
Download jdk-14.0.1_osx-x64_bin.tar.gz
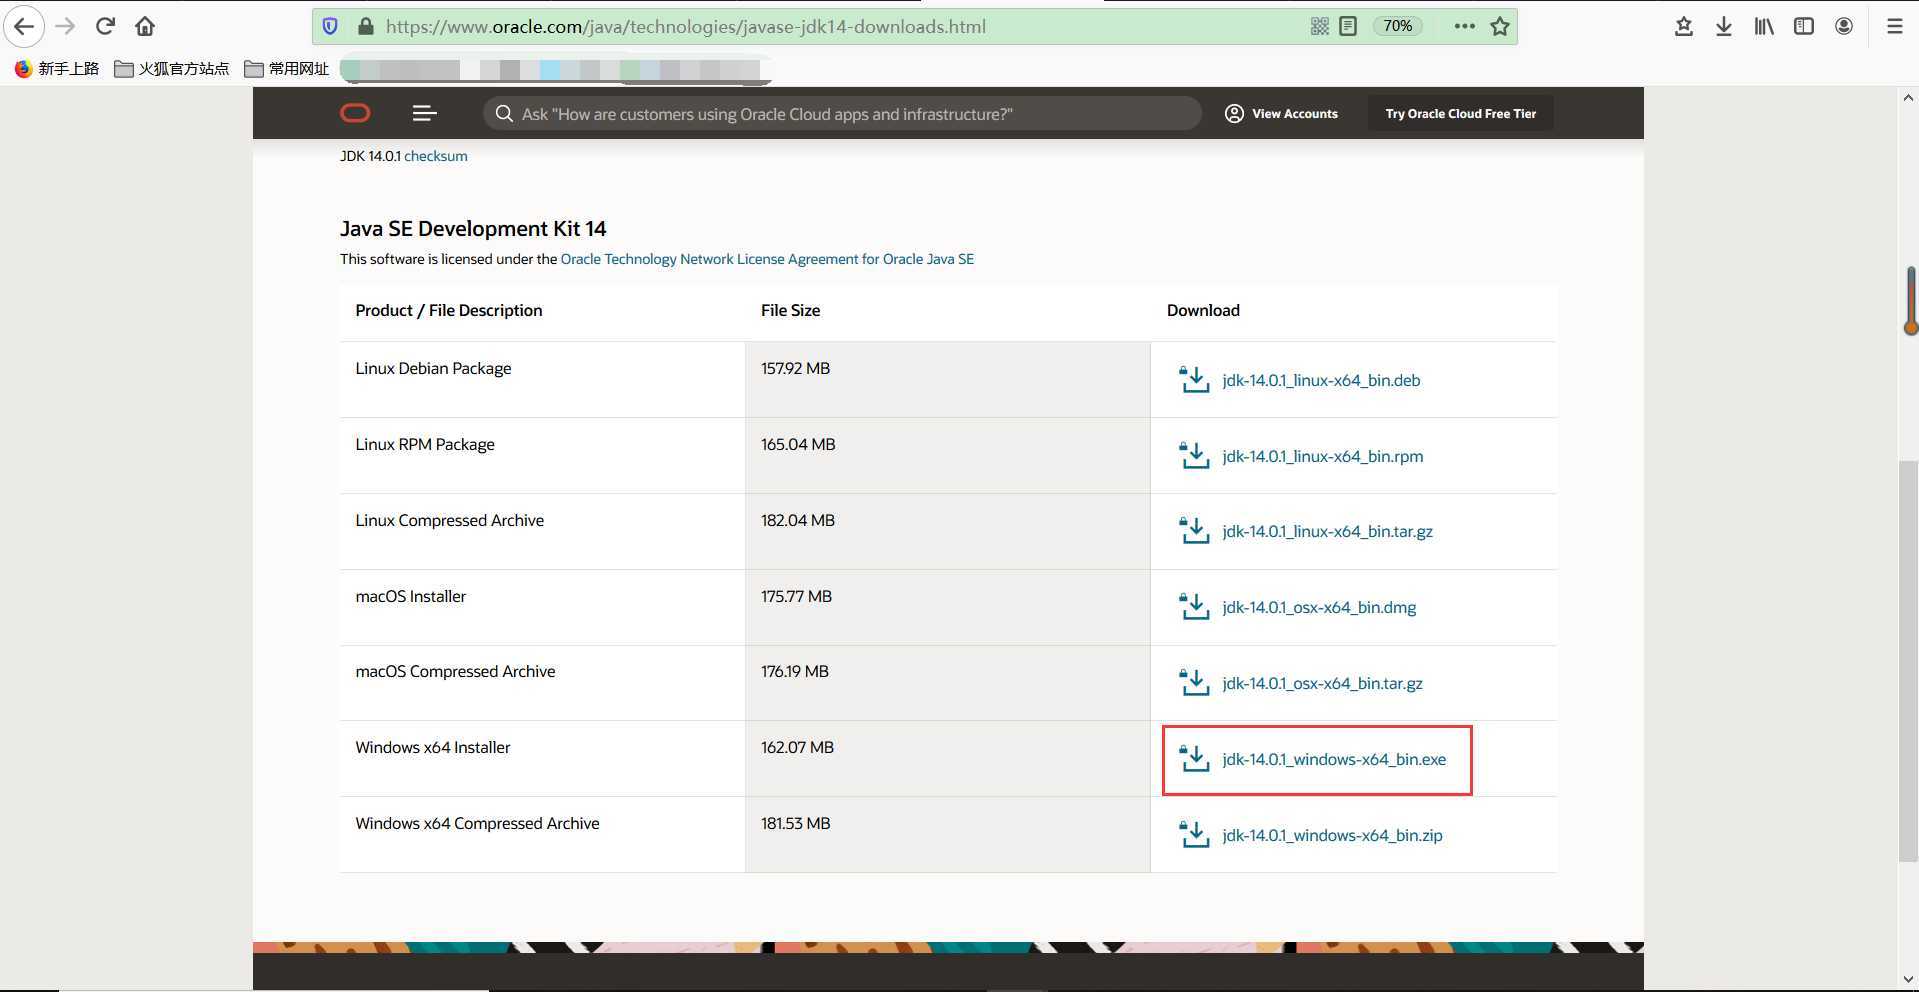(x=1322, y=683)
